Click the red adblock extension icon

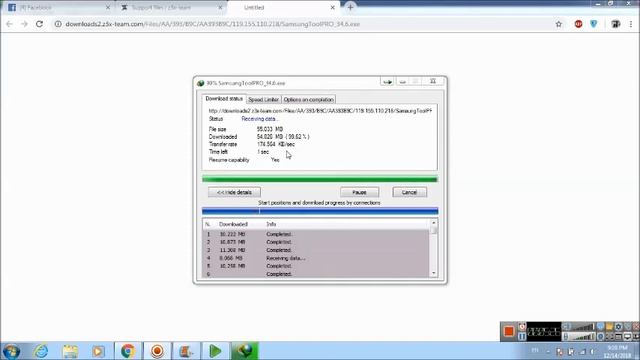tap(578, 24)
